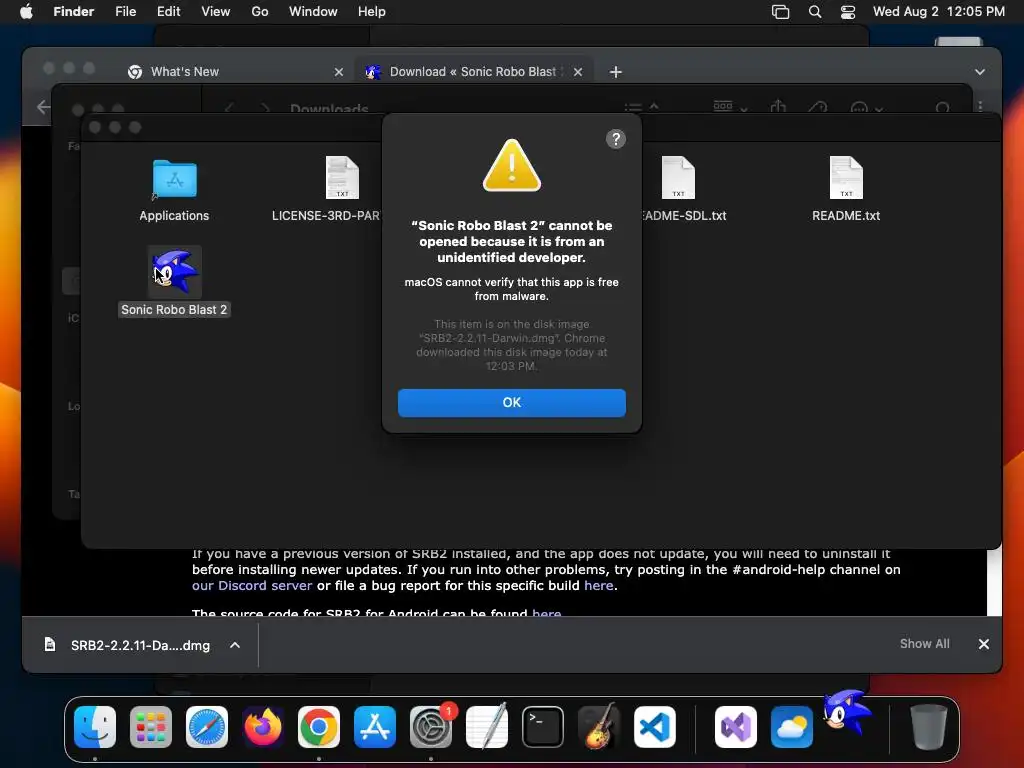1024x768 pixels.
Task: Click Show All downloads
Action: (924, 644)
